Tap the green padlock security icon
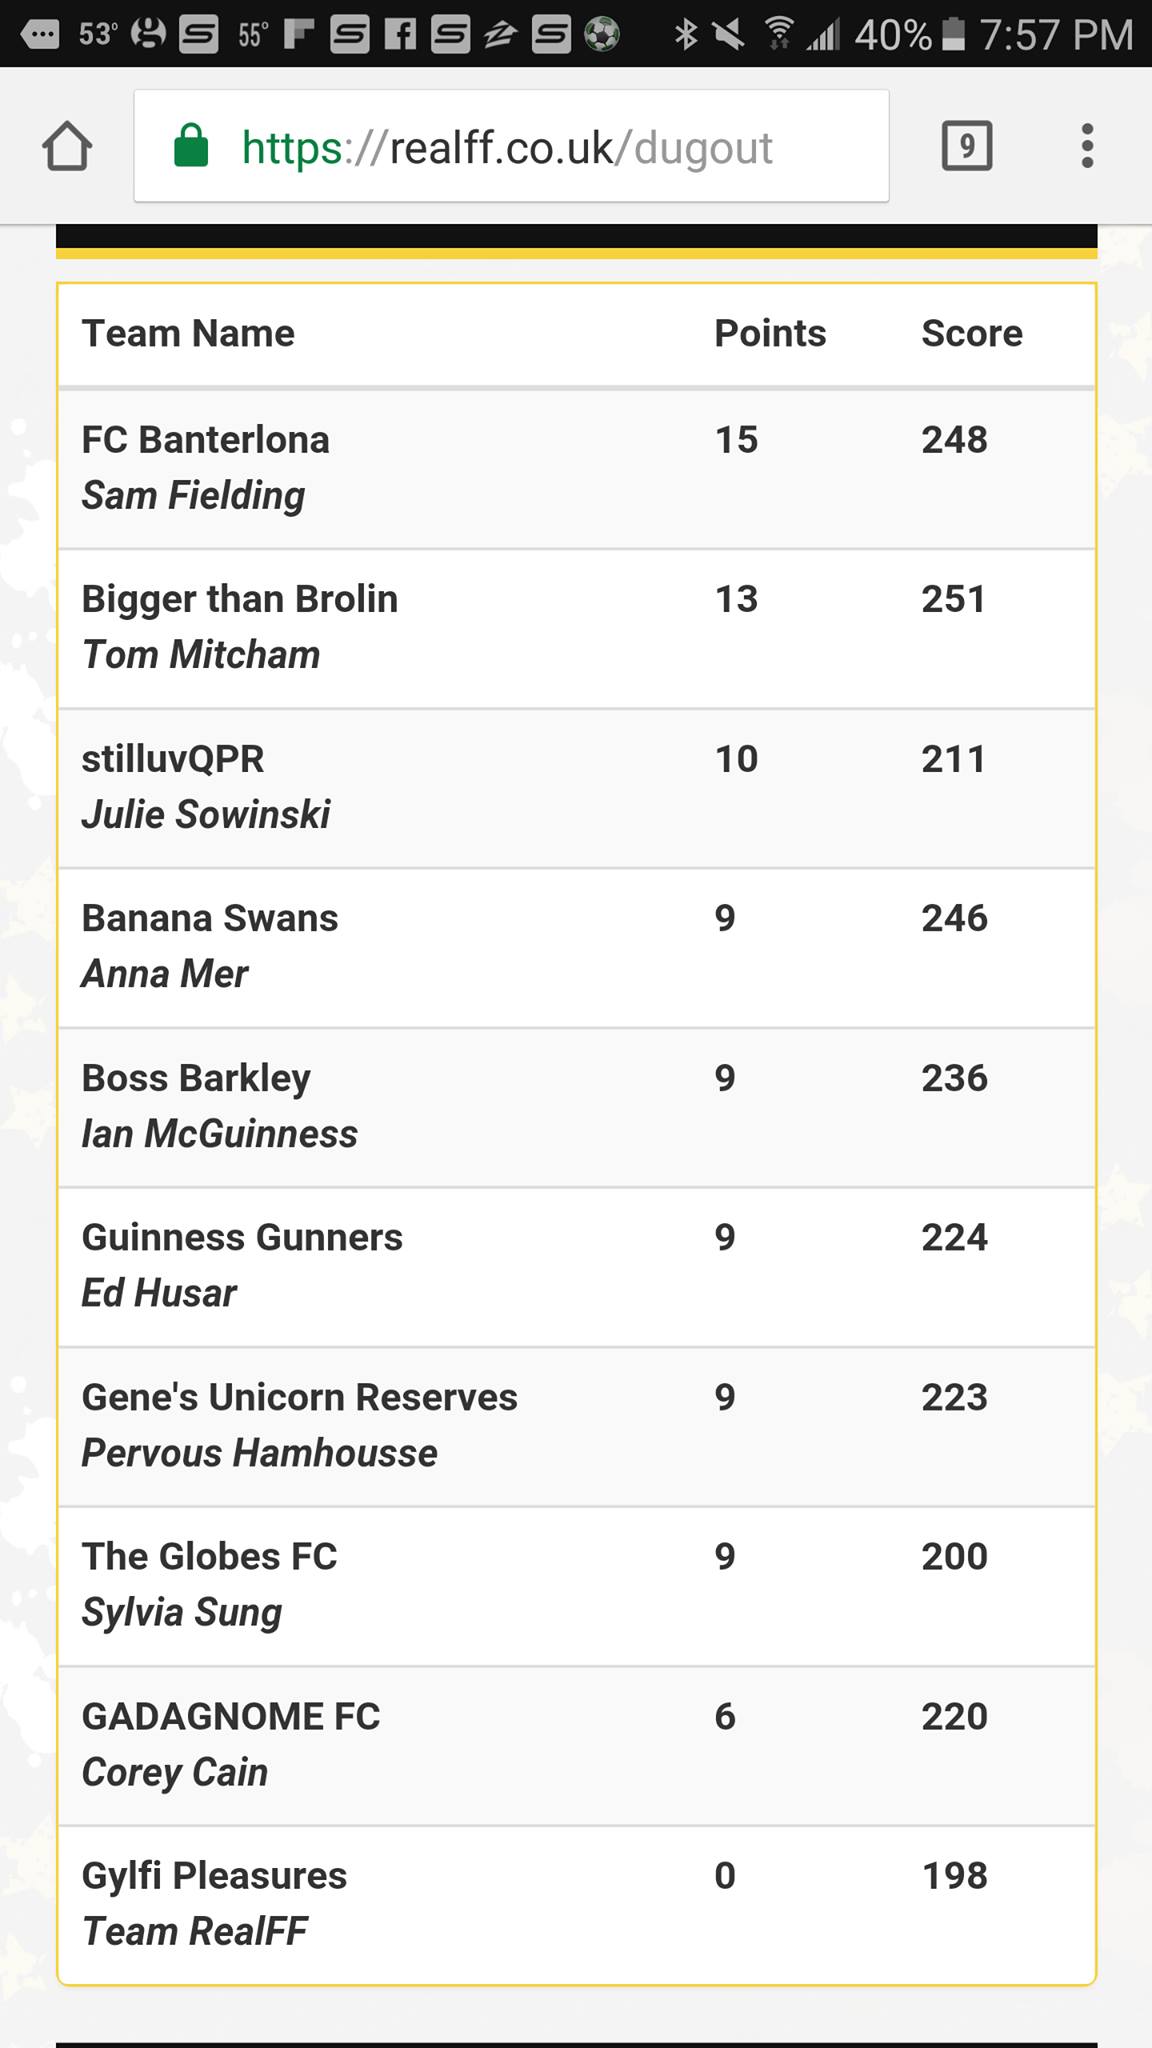The image size is (1152, 2048). tap(191, 145)
